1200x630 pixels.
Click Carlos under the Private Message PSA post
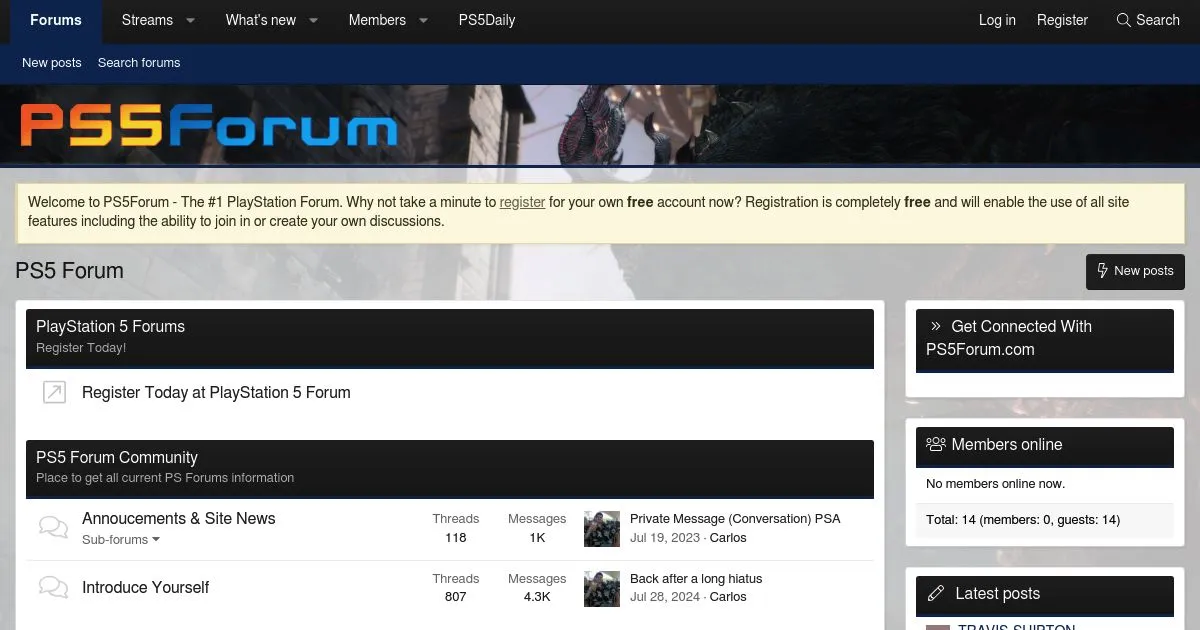728,538
